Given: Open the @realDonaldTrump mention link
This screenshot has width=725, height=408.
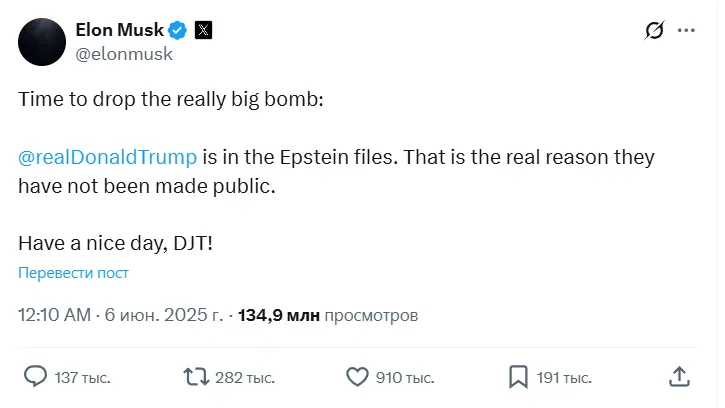Looking at the screenshot, I should [x=107, y=158].
